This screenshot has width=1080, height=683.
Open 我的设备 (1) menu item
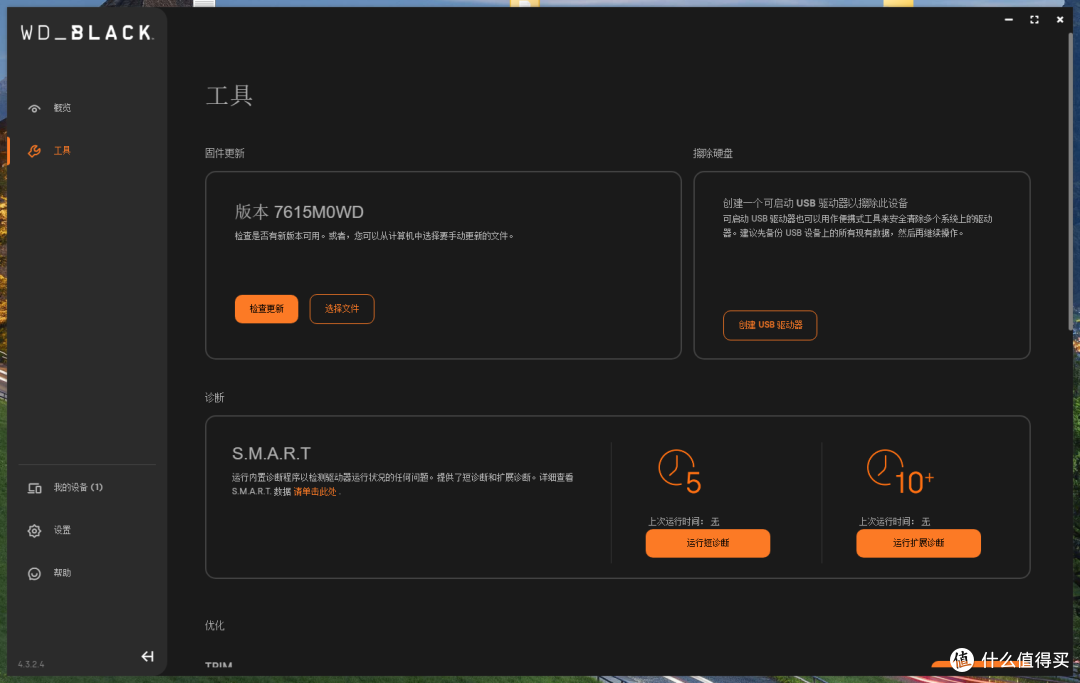point(79,487)
